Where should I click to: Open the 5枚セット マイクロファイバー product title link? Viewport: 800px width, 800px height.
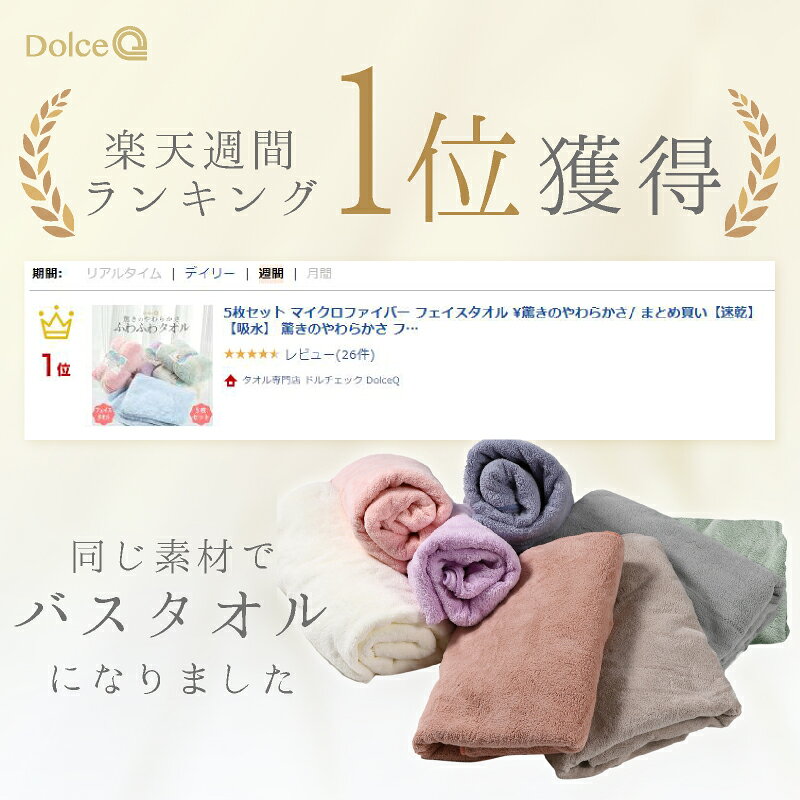pos(489,320)
